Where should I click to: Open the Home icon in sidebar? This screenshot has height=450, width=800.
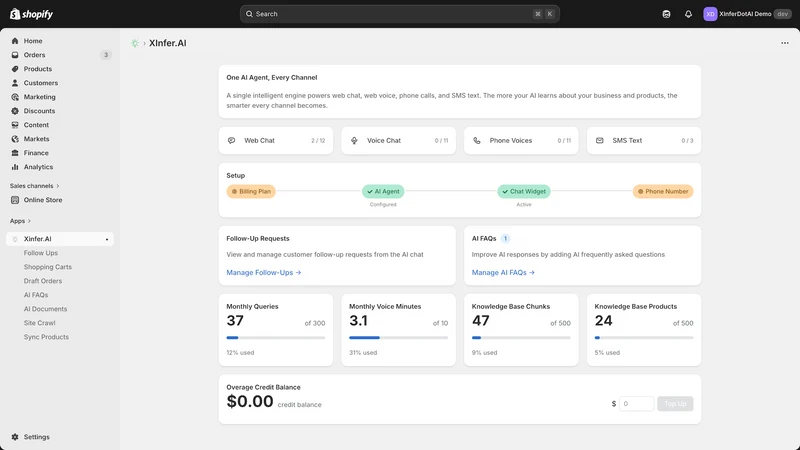pos(15,41)
